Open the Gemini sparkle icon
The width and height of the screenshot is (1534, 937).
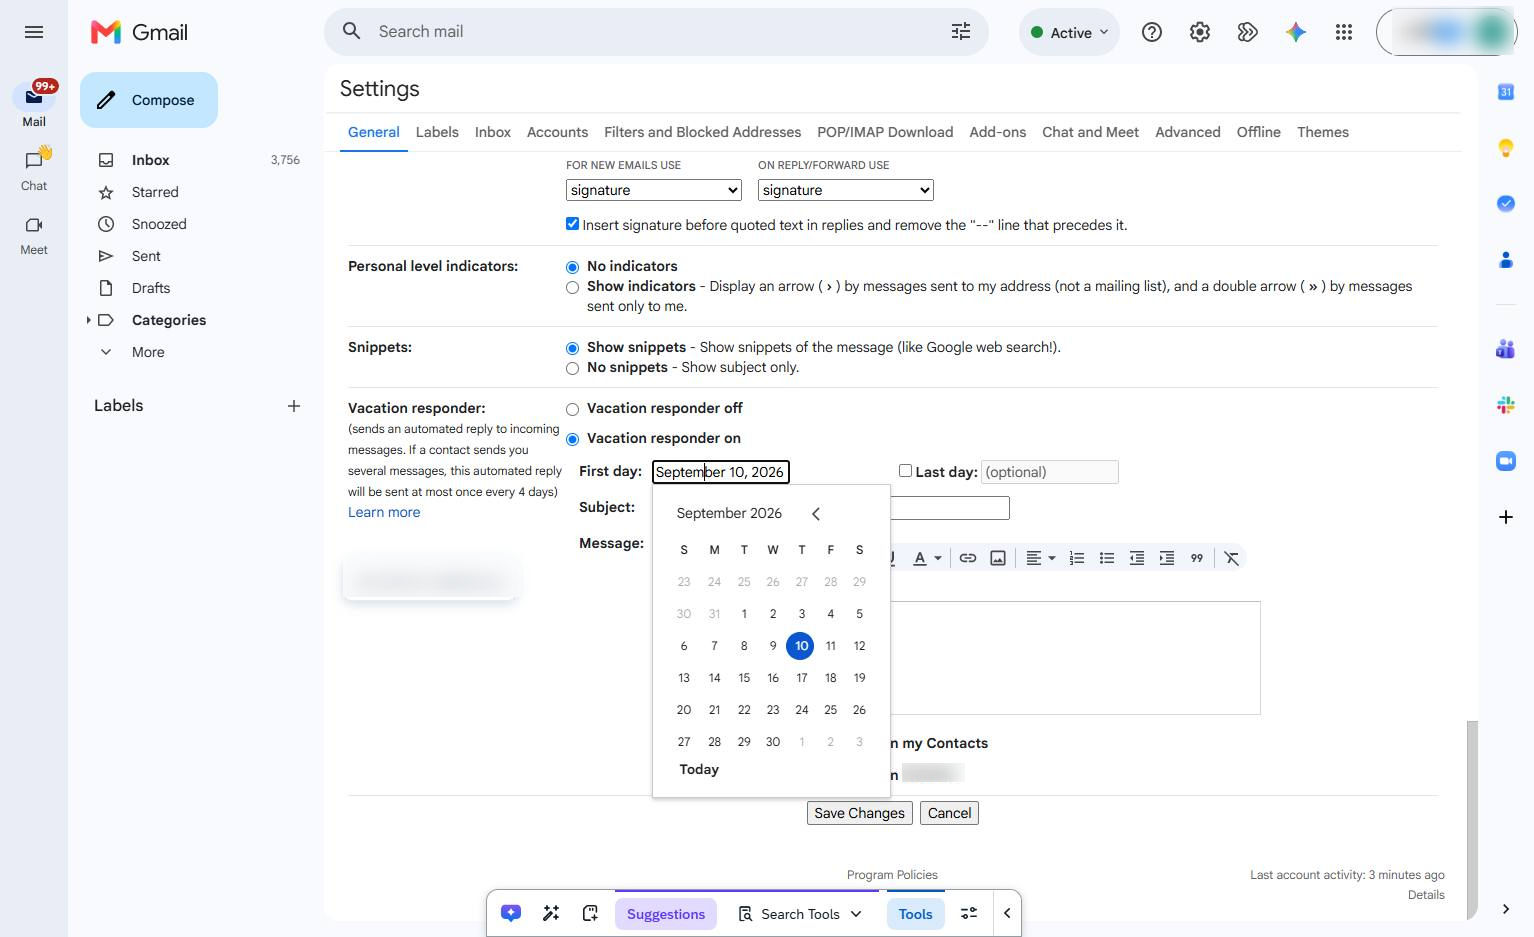click(1296, 32)
